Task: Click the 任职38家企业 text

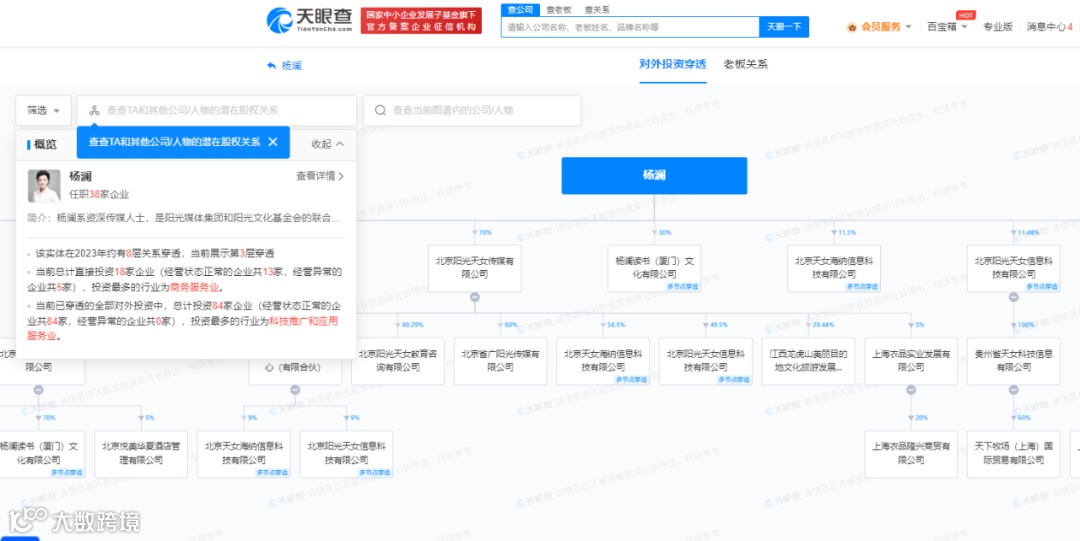Action: point(99,194)
